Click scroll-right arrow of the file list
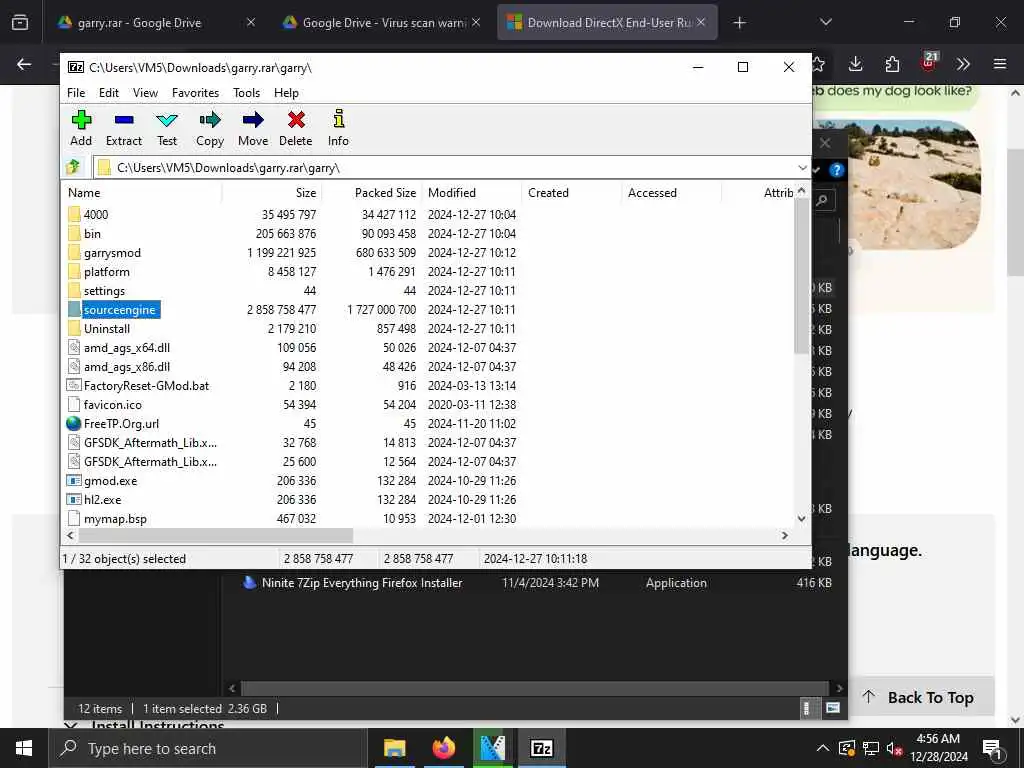 pyautogui.click(x=784, y=536)
